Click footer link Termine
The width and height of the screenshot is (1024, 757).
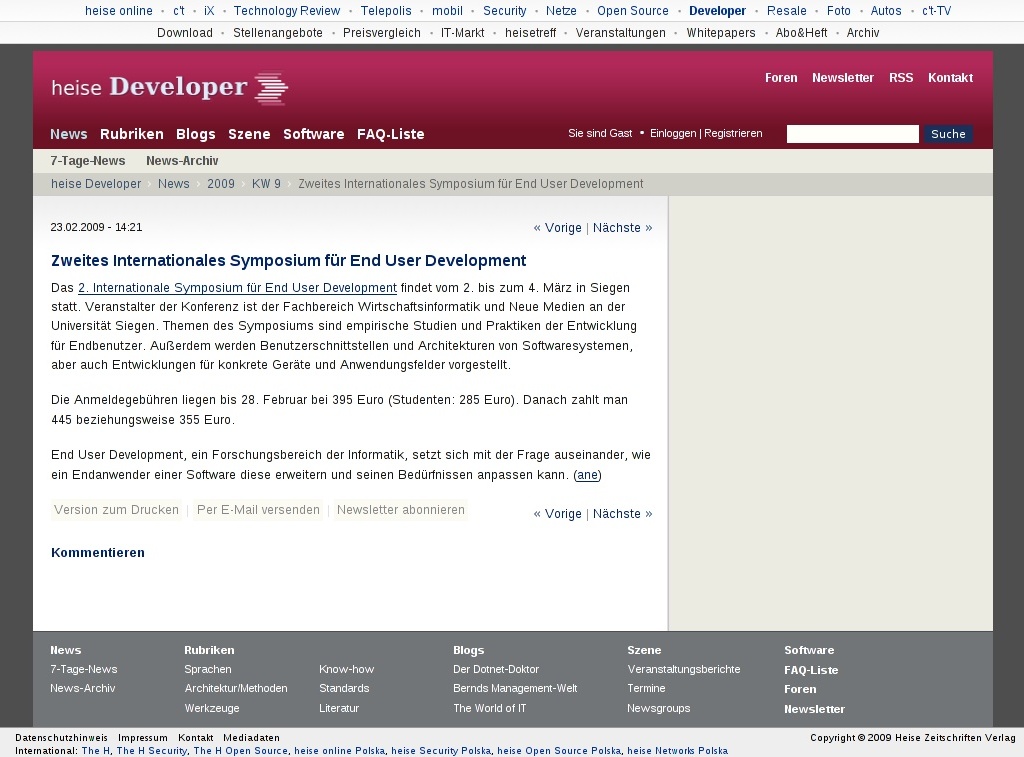click(646, 688)
